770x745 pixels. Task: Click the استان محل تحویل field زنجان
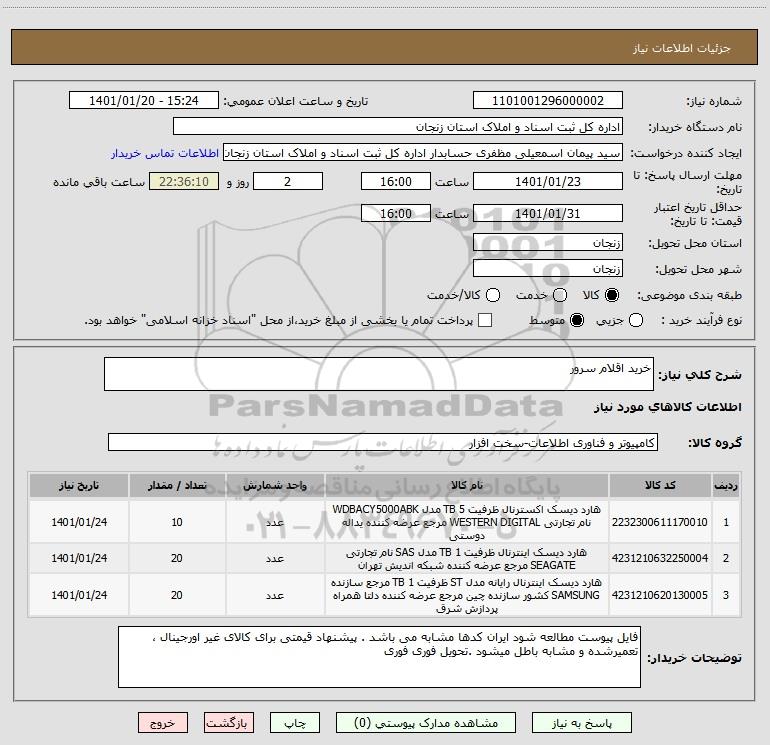(548, 243)
